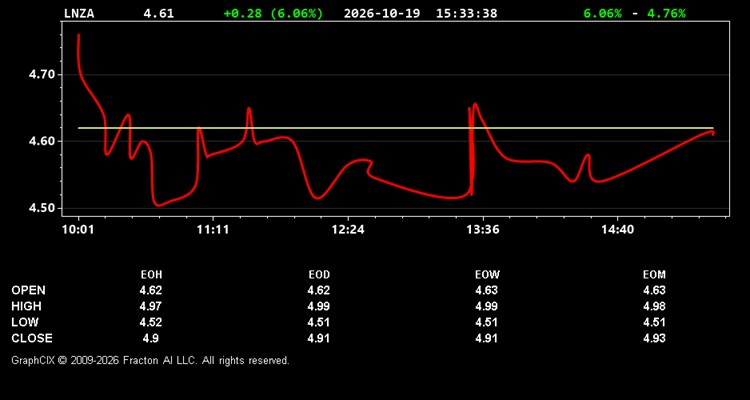
Task: Click the EOM high value 4.98
Action: coord(654,306)
